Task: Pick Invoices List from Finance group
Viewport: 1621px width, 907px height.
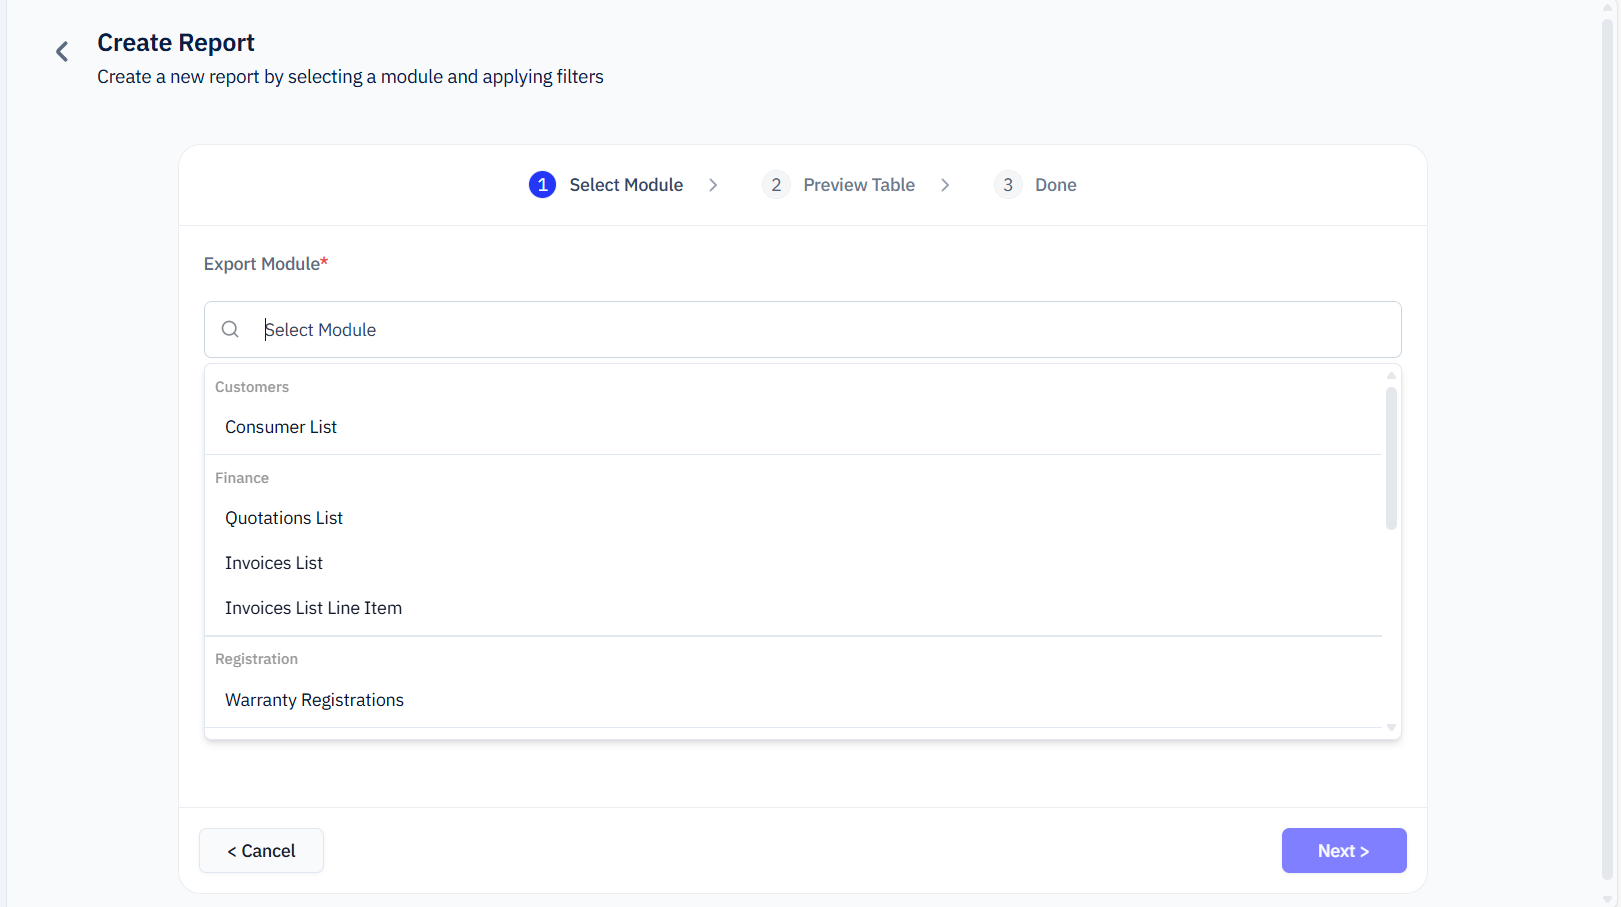Action: (x=274, y=563)
